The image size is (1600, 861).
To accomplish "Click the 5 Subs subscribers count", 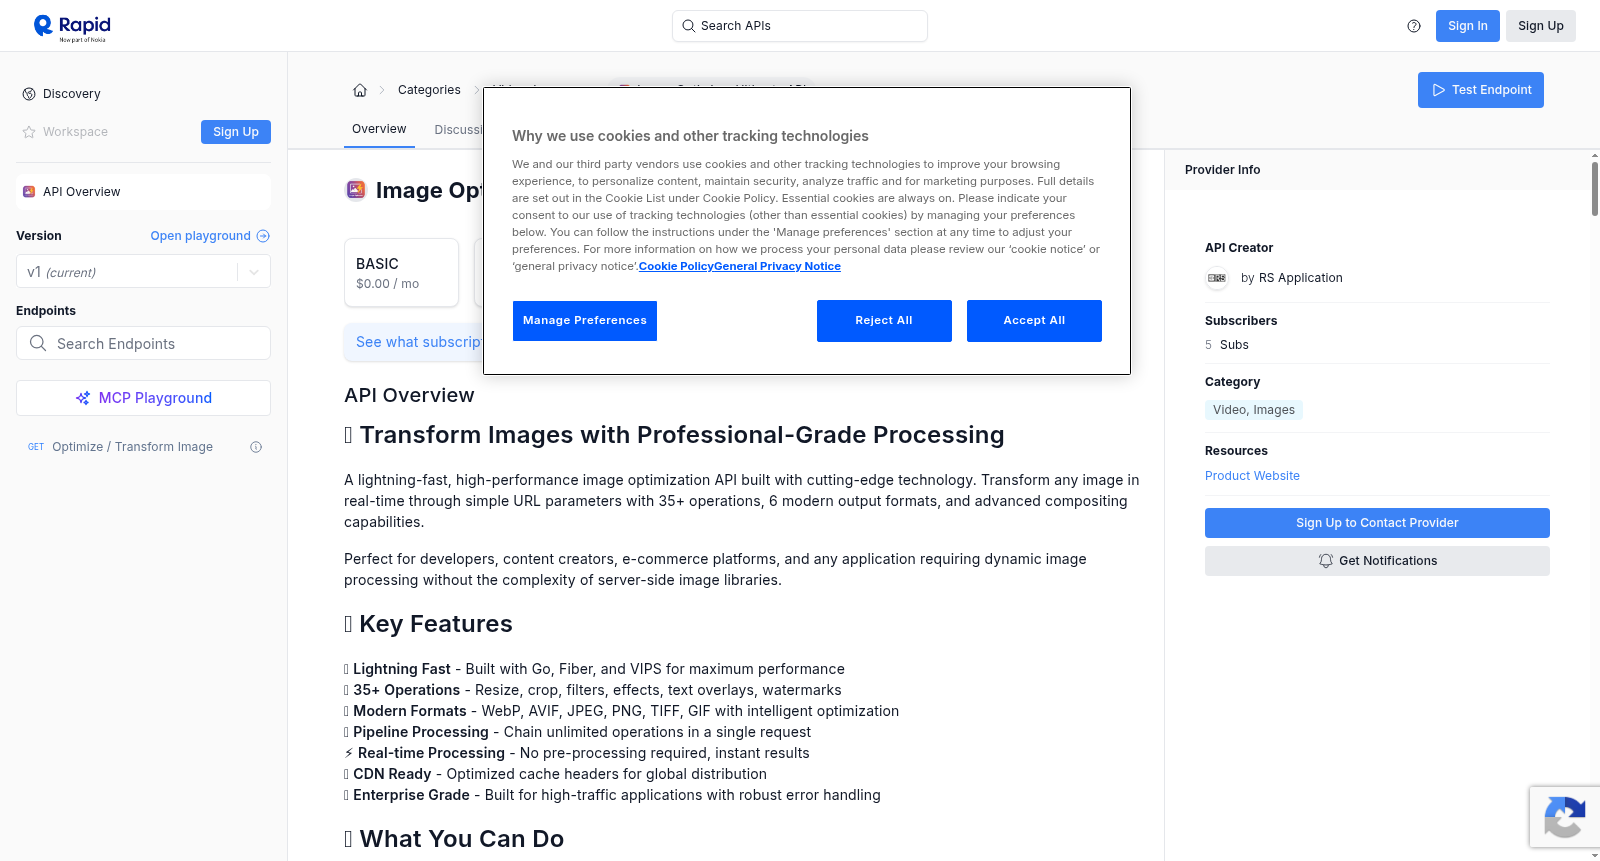I will (x=1227, y=345).
